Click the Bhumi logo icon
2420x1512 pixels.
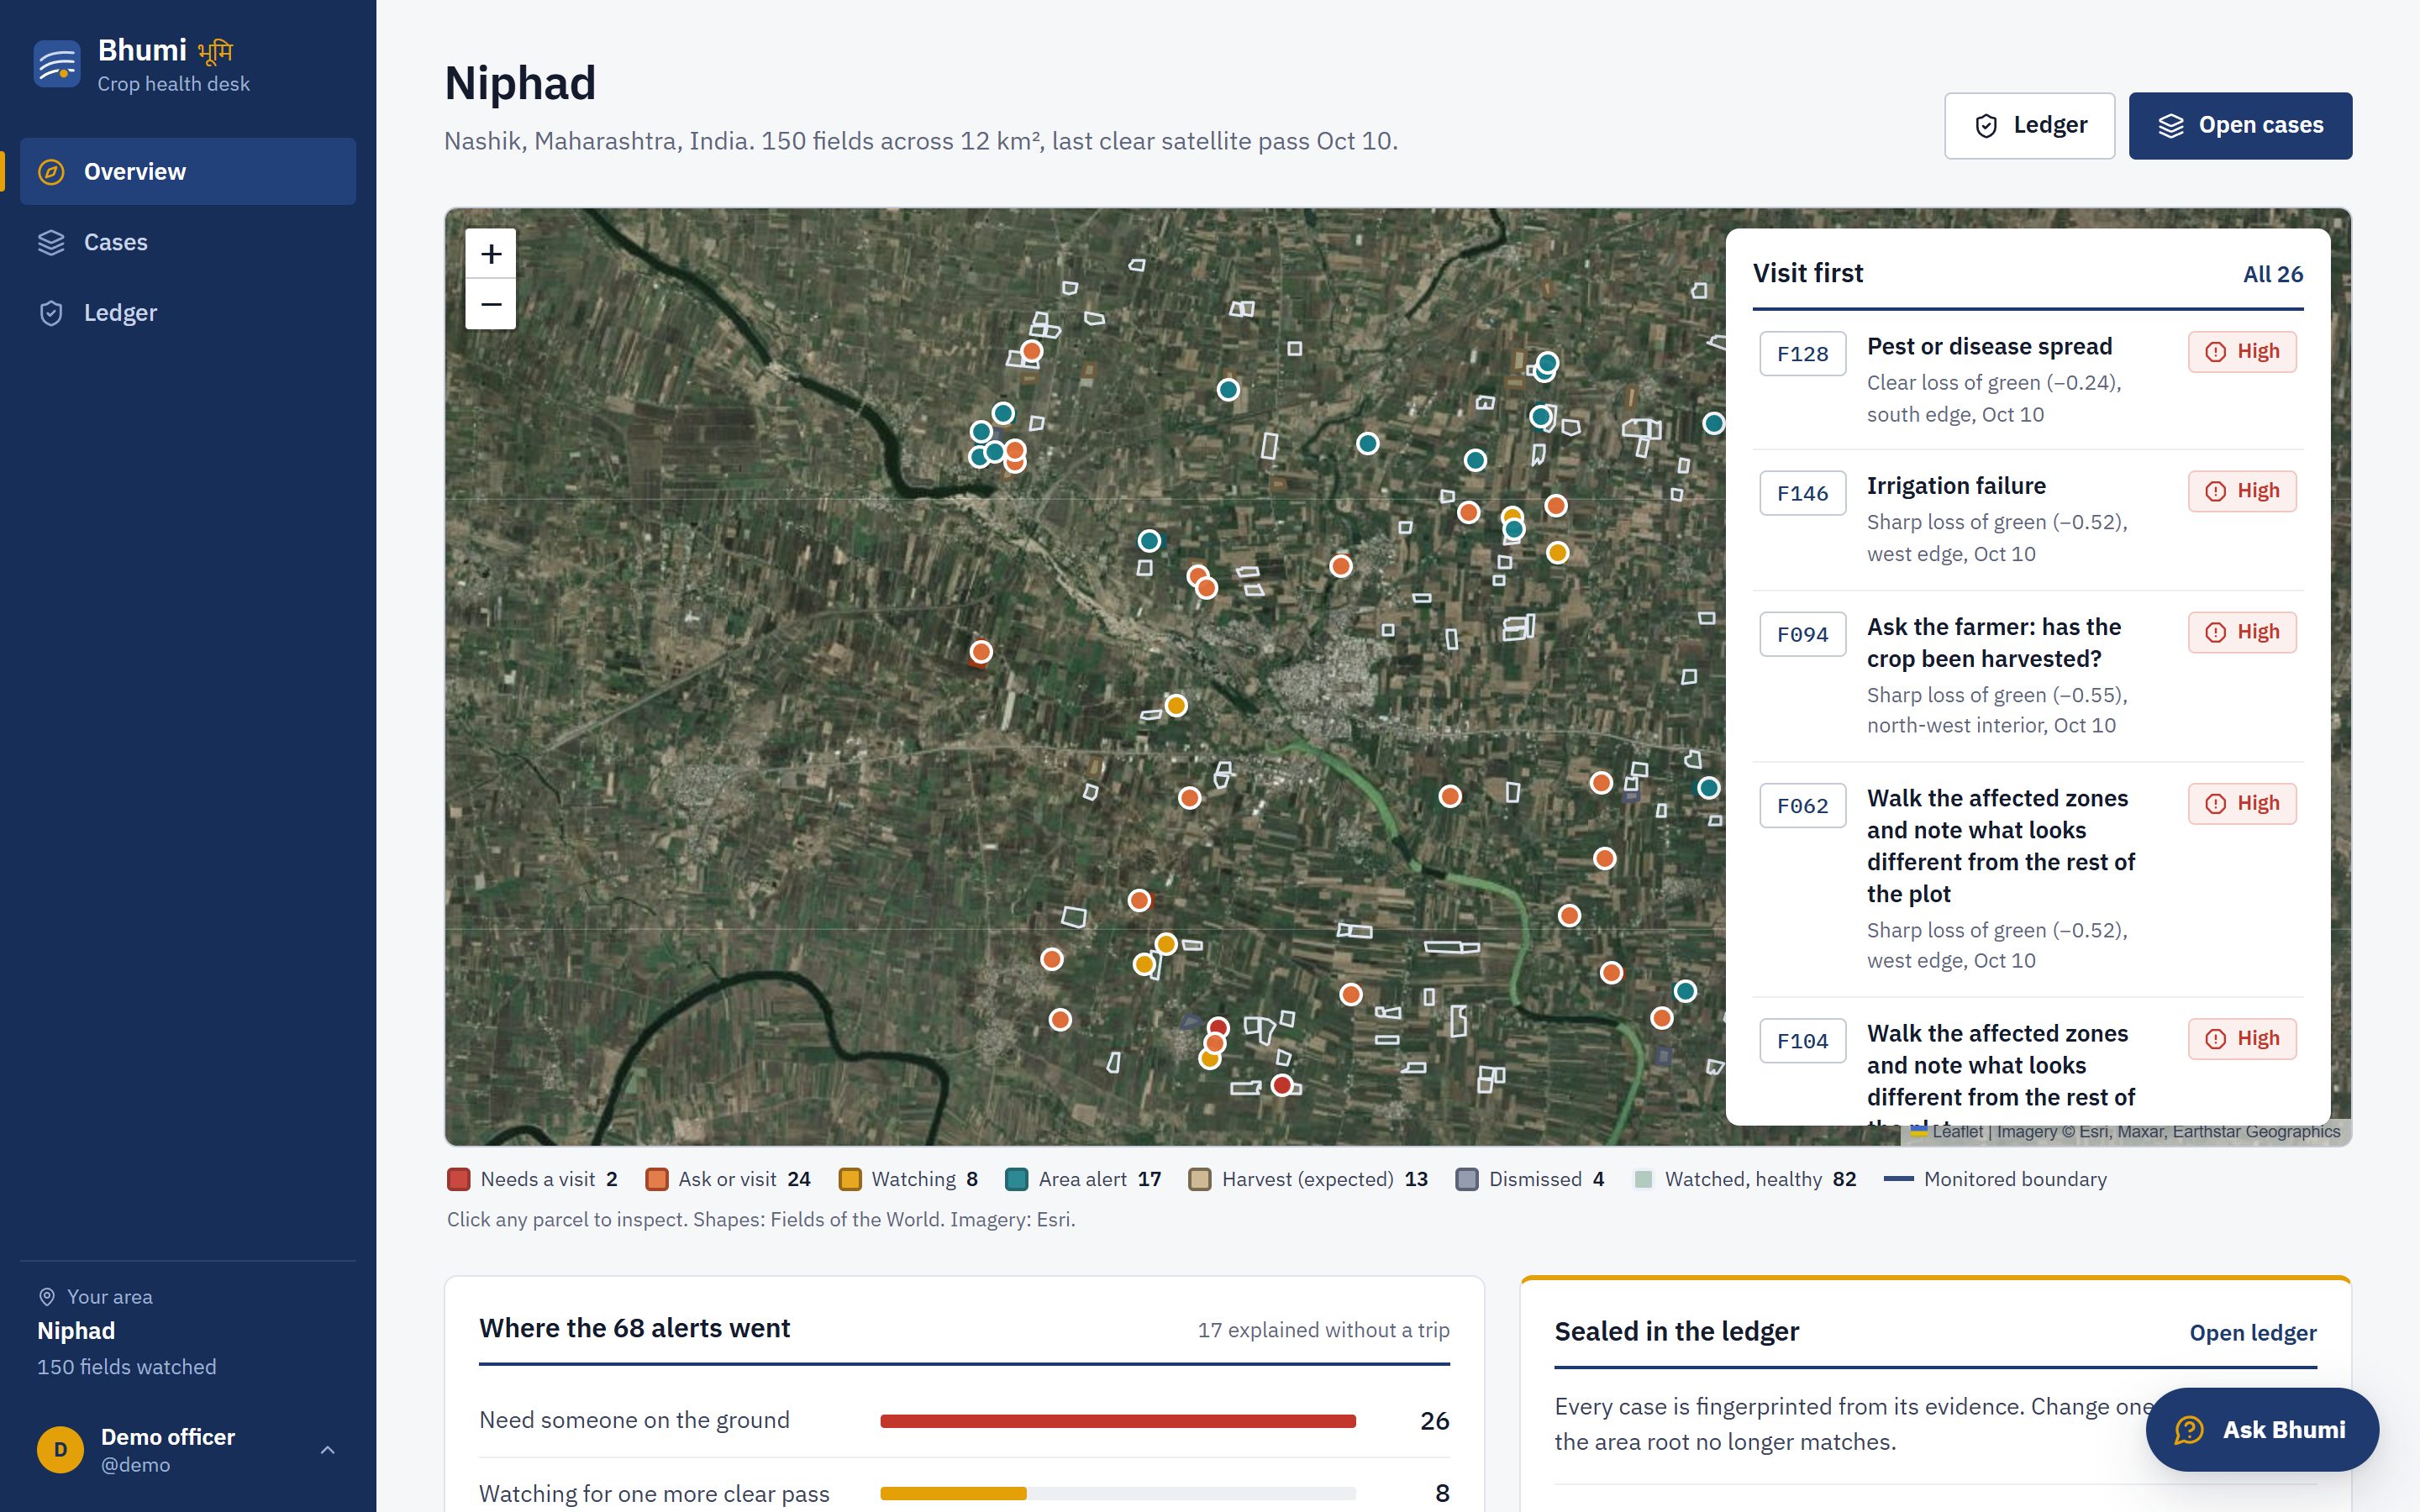(57, 64)
